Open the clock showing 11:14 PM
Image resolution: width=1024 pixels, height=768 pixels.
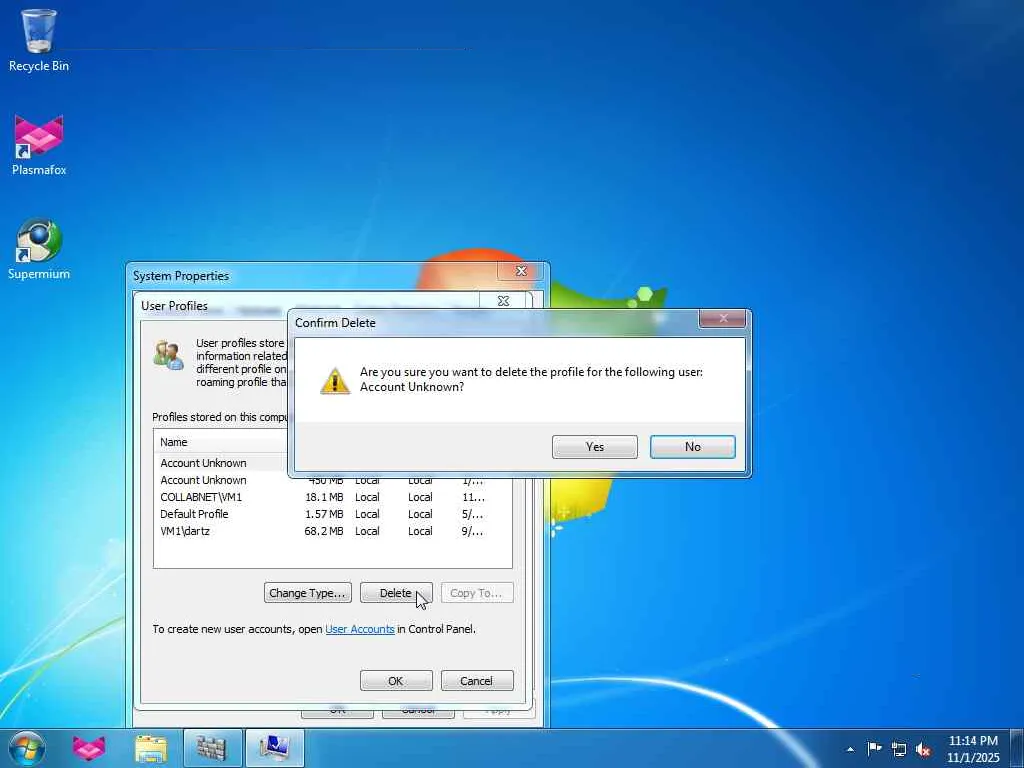(973, 748)
